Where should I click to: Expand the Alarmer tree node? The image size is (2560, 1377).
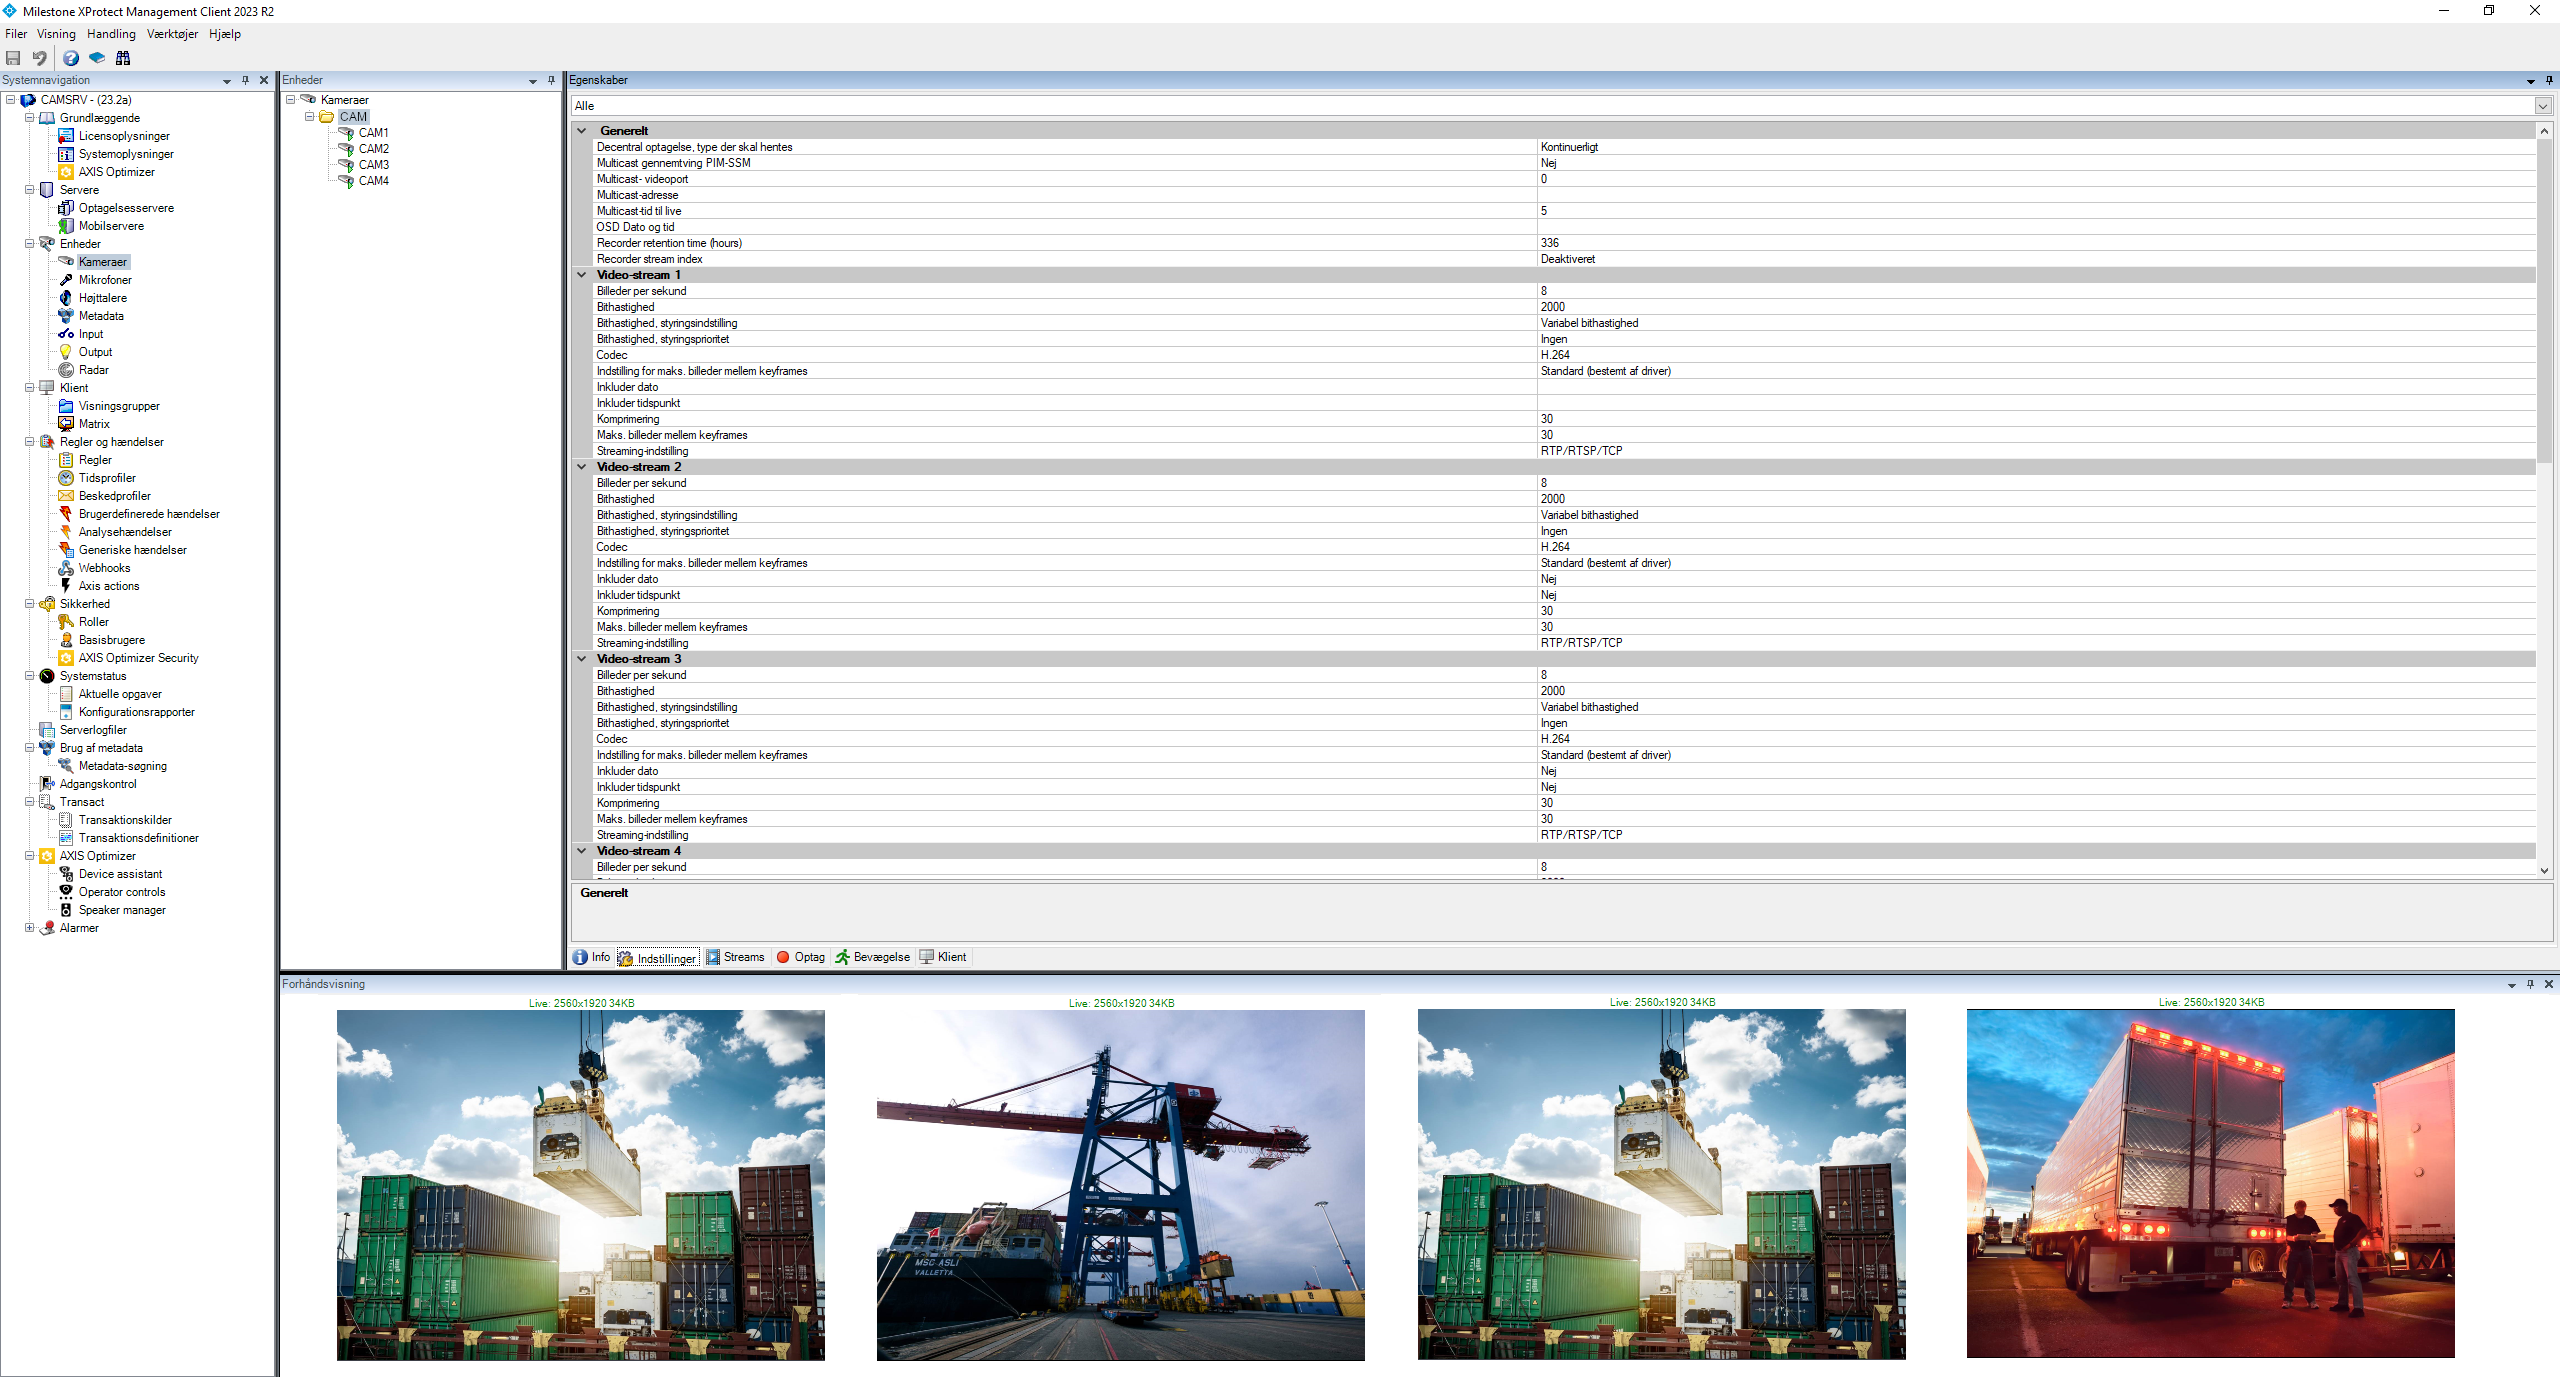(29, 928)
